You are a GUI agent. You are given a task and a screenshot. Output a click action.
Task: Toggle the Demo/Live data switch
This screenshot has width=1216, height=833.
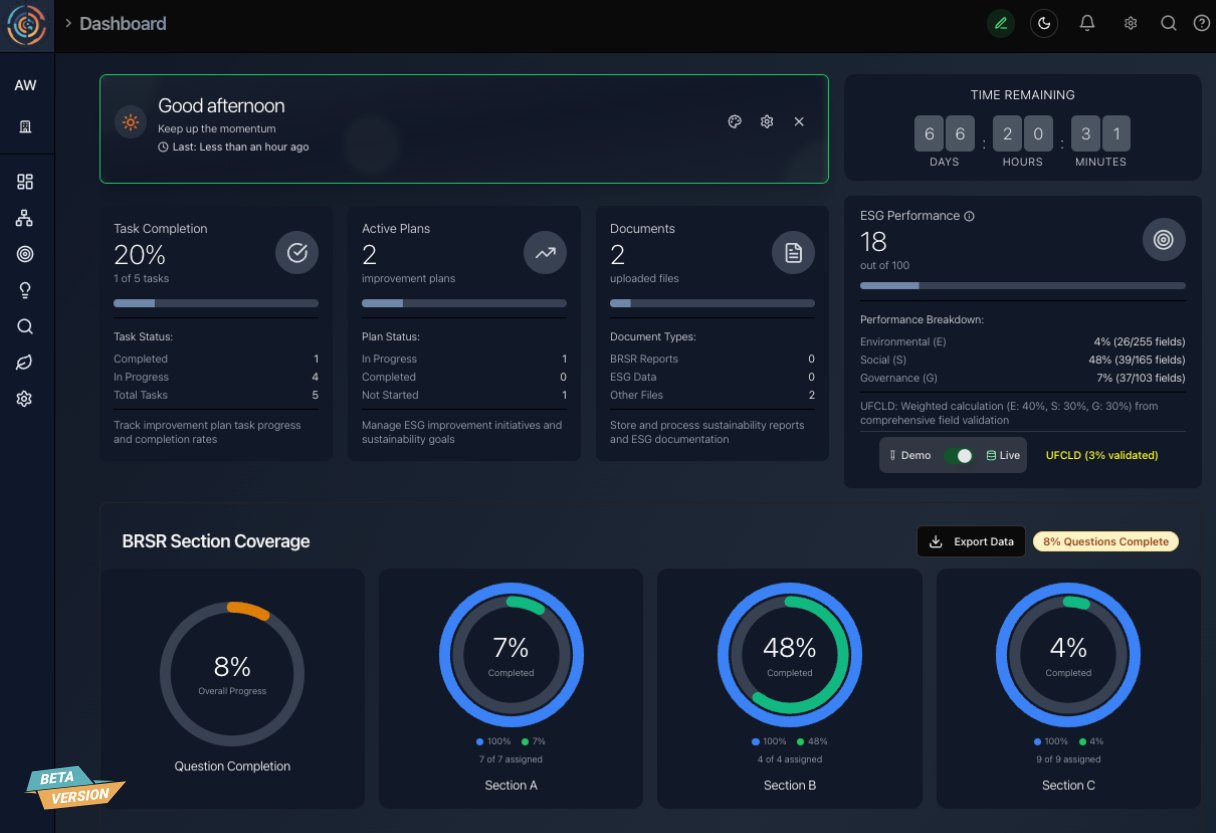click(x=959, y=455)
